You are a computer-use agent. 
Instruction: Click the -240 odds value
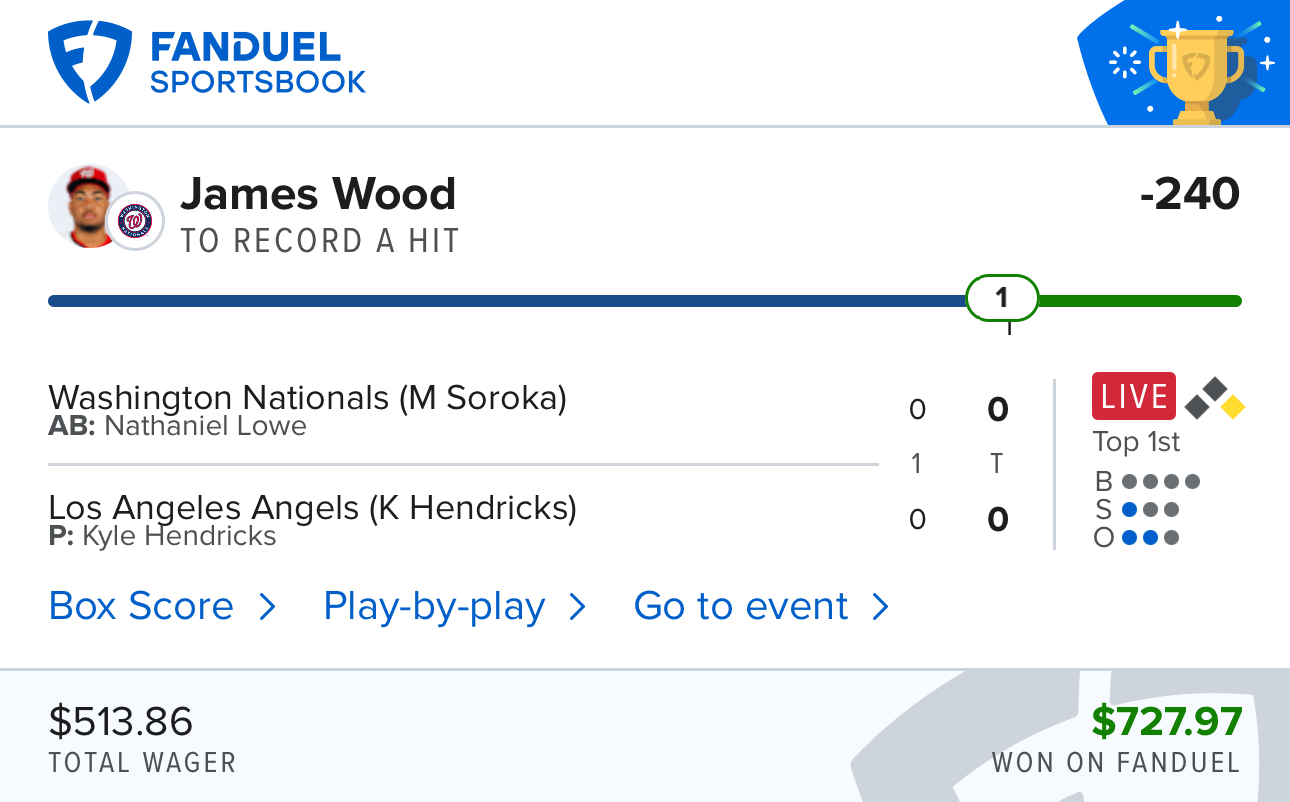pos(1190,194)
